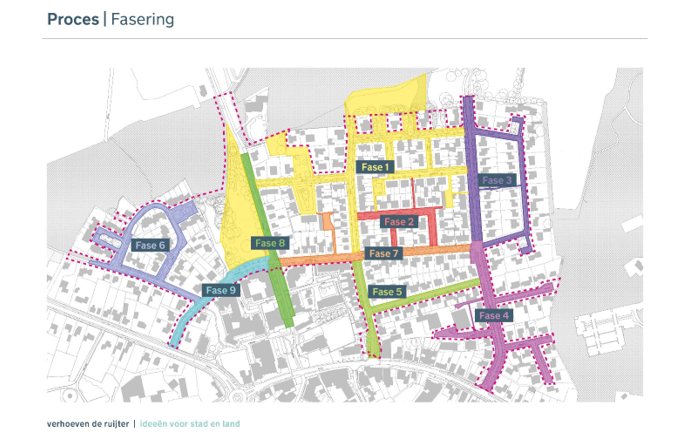Select the Fase 3 label
683x435 pixels.
(x=496, y=180)
